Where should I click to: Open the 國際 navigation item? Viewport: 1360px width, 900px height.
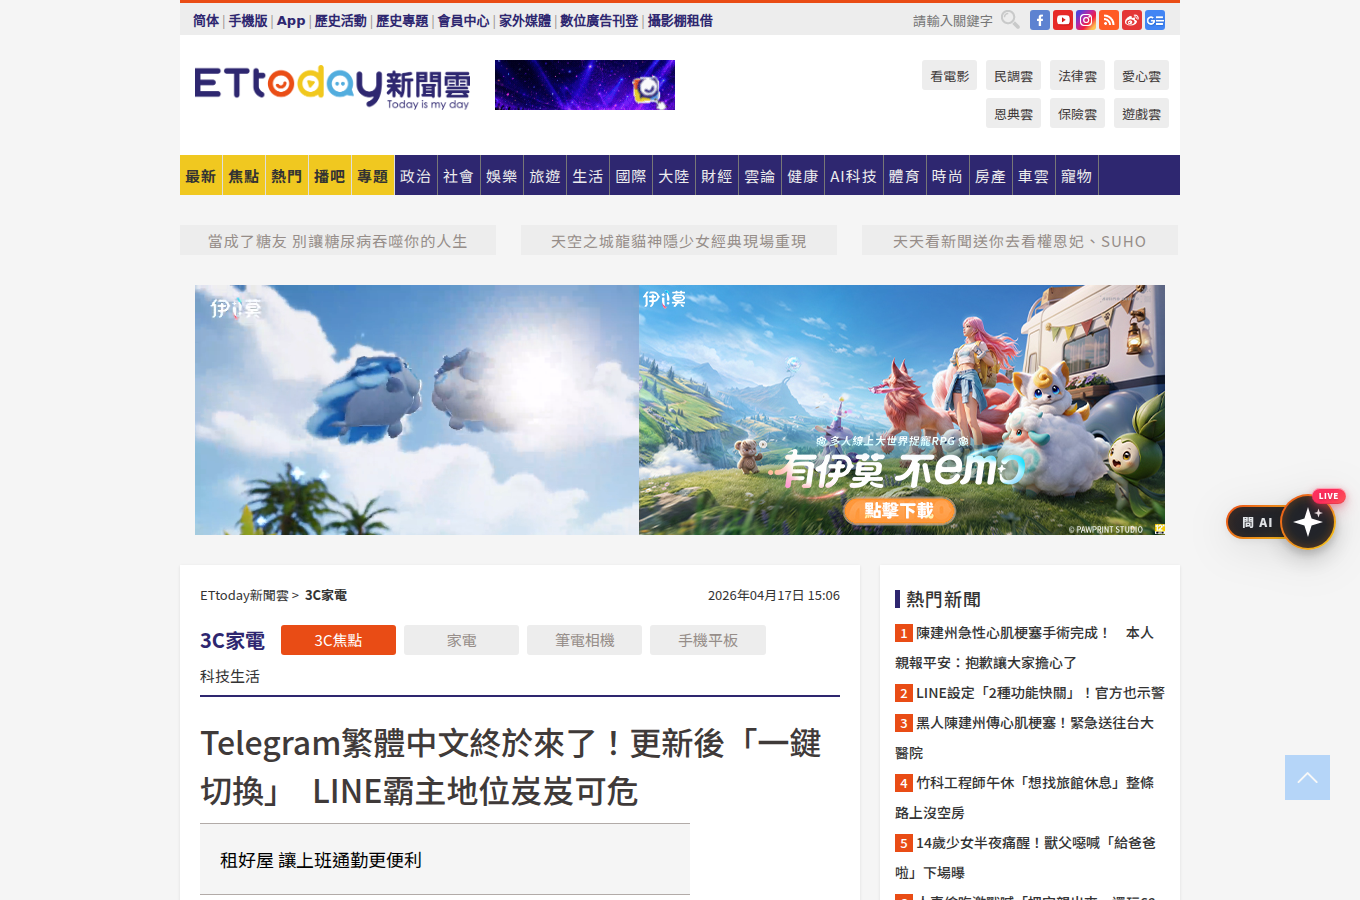pyautogui.click(x=631, y=176)
